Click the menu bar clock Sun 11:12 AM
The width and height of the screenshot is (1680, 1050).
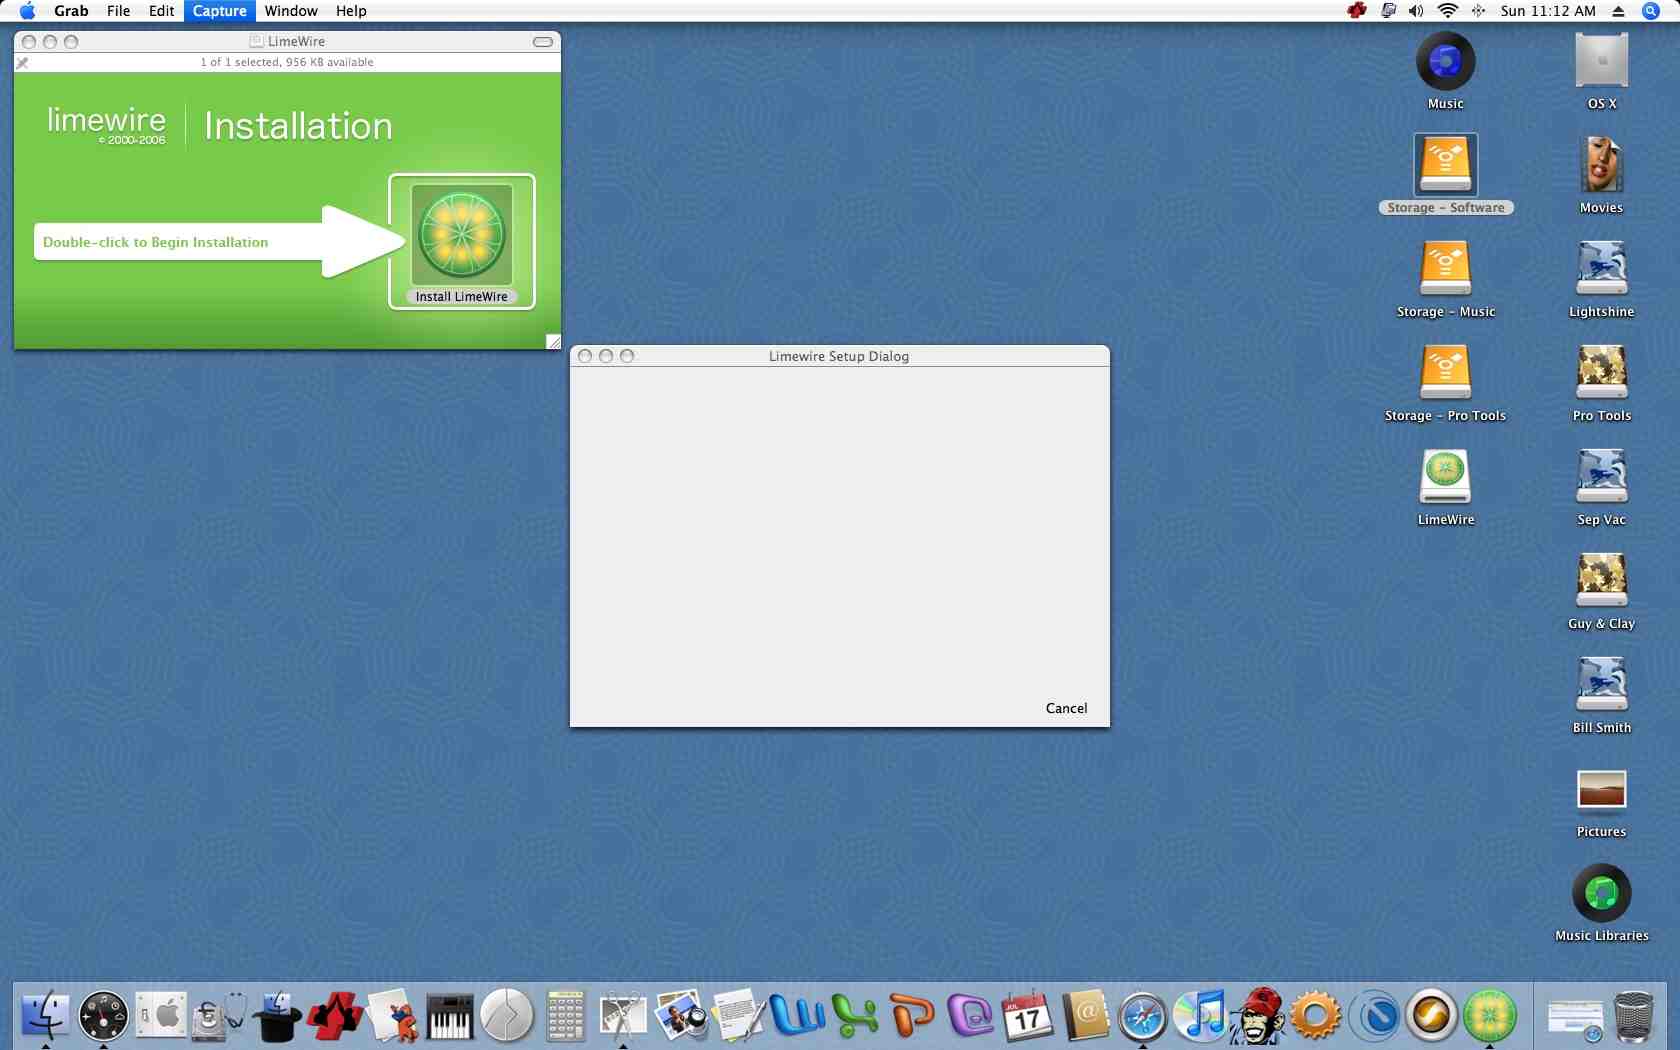(1547, 11)
